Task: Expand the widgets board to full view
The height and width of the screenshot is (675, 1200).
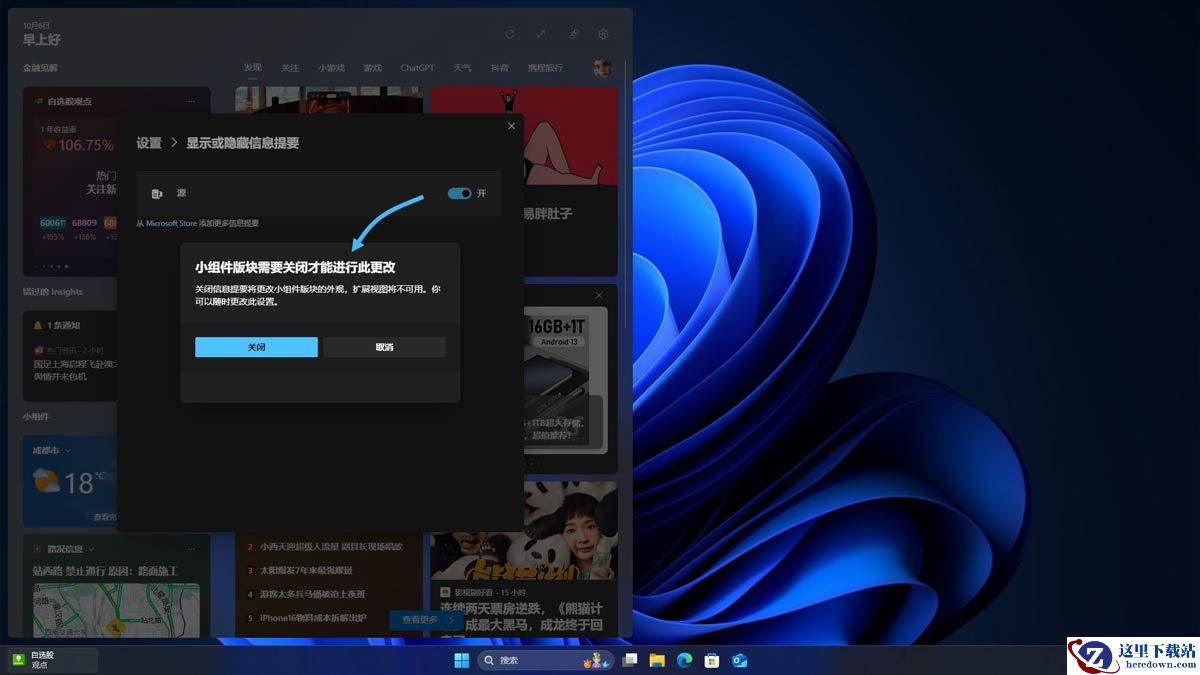Action: pyautogui.click(x=541, y=34)
